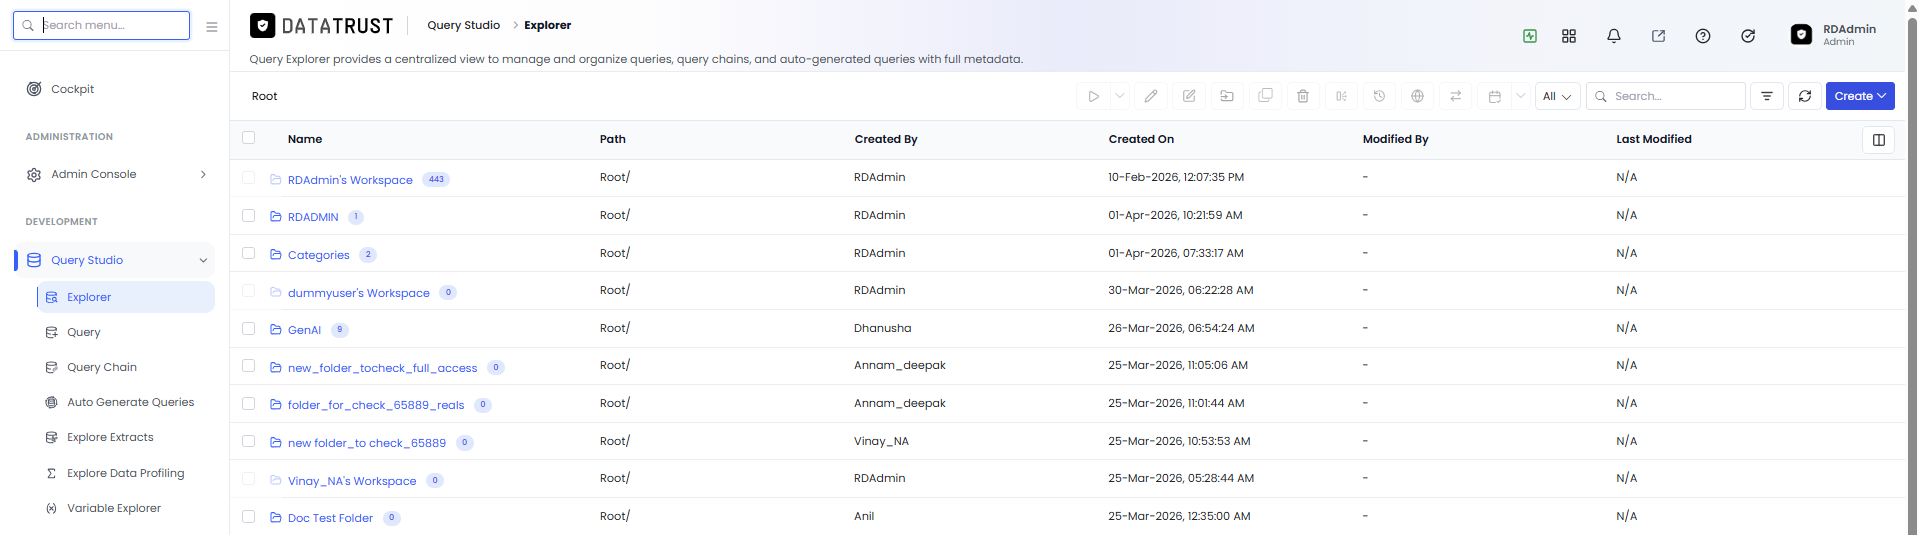The width and height of the screenshot is (1919, 535).
Task: Open the column chooser icon
Action: [x=1879, y=140]
